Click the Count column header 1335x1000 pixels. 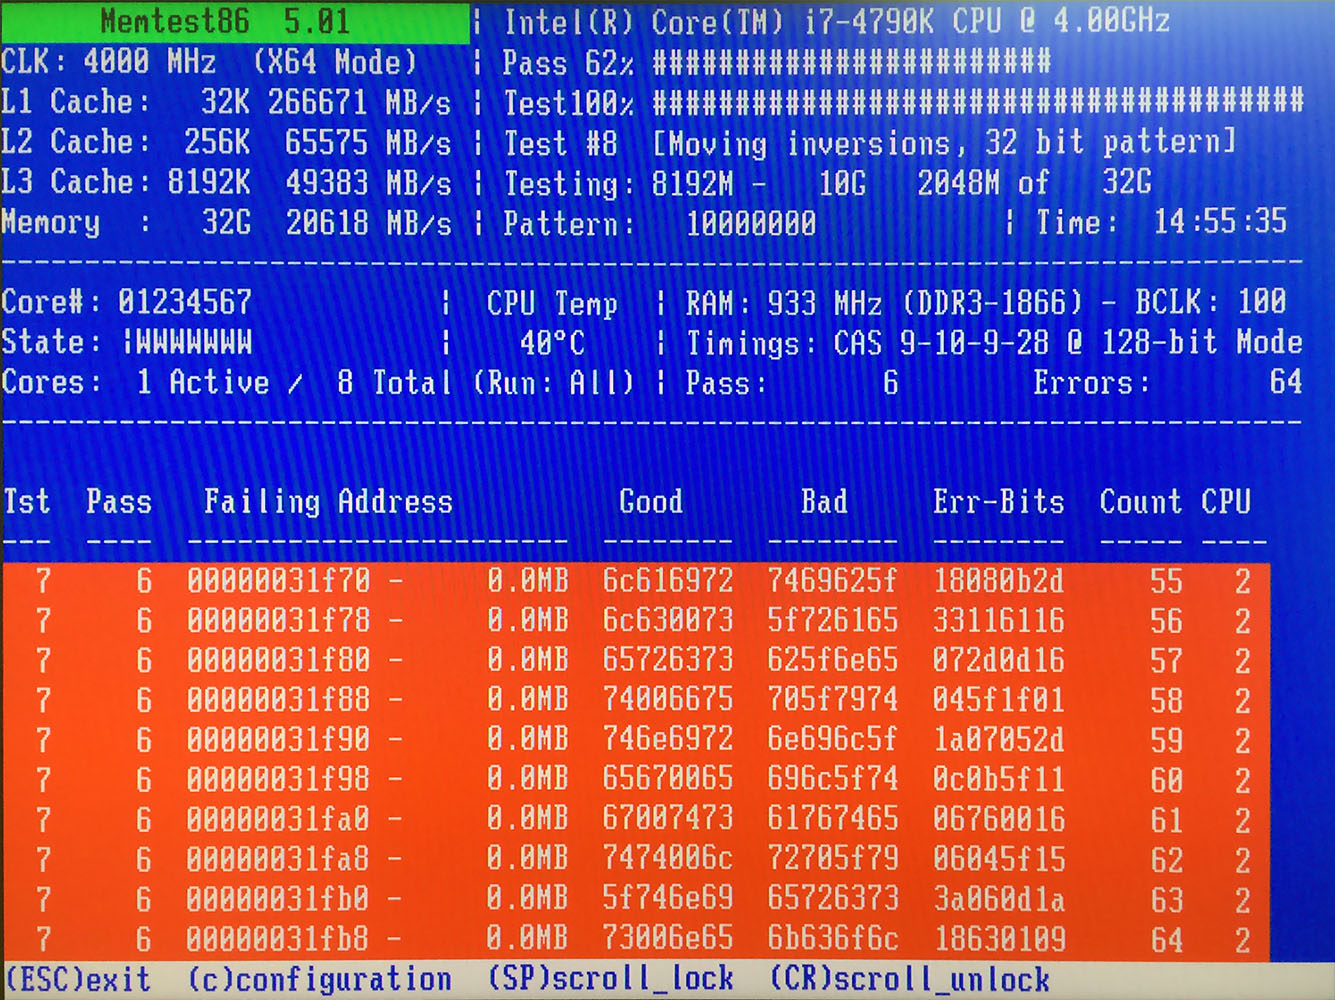[1141, 501]
